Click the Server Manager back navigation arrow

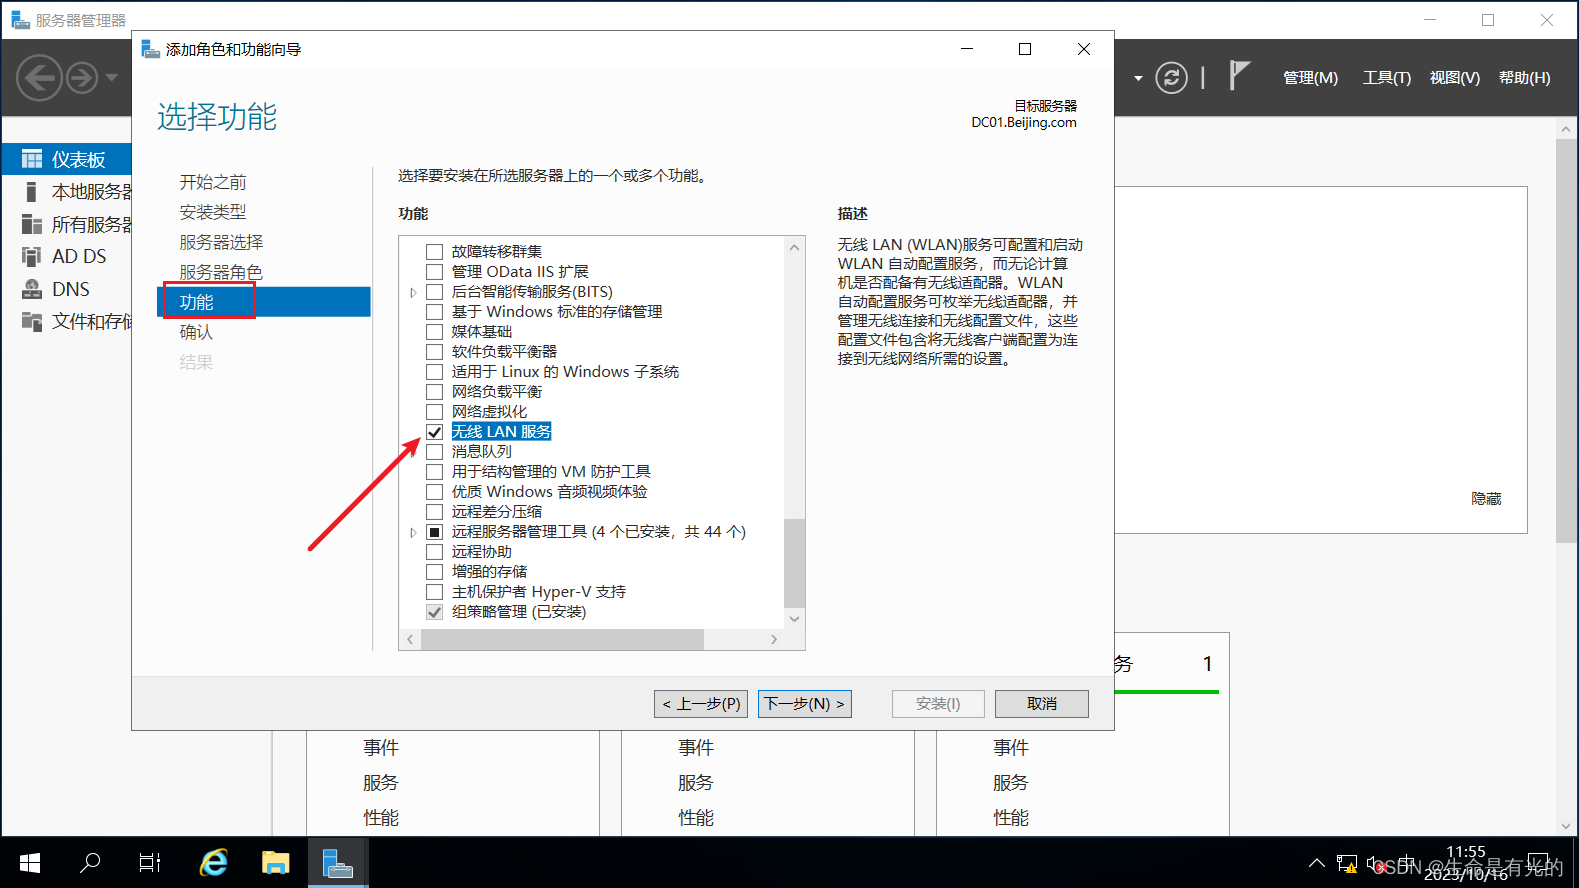click(40, 77)
